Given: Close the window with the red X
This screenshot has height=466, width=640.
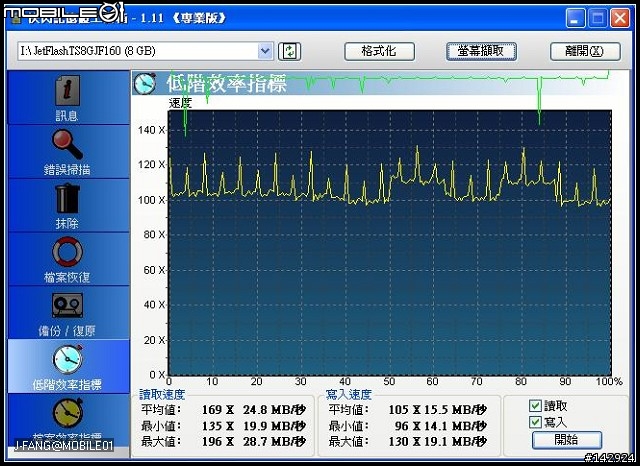Looking at the screenshot, I should [x=620, y=18].
